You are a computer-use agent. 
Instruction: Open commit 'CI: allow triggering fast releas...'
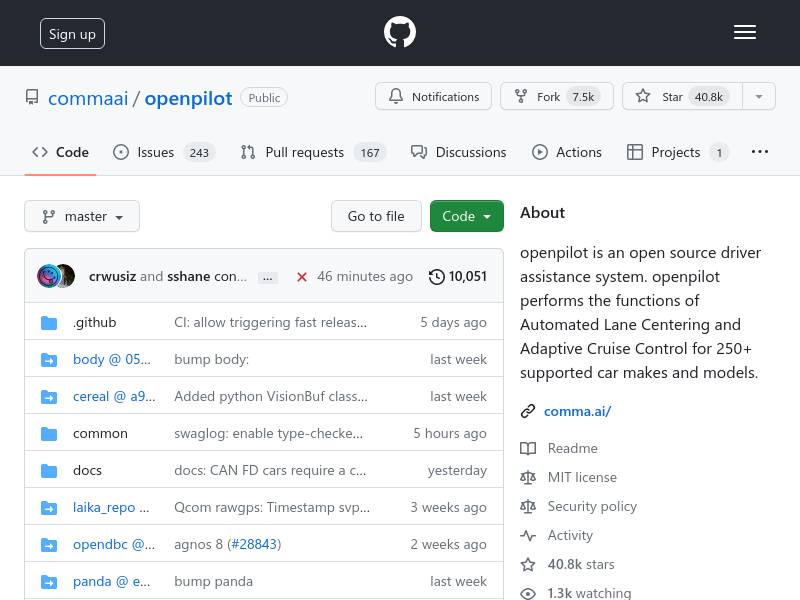270,322
